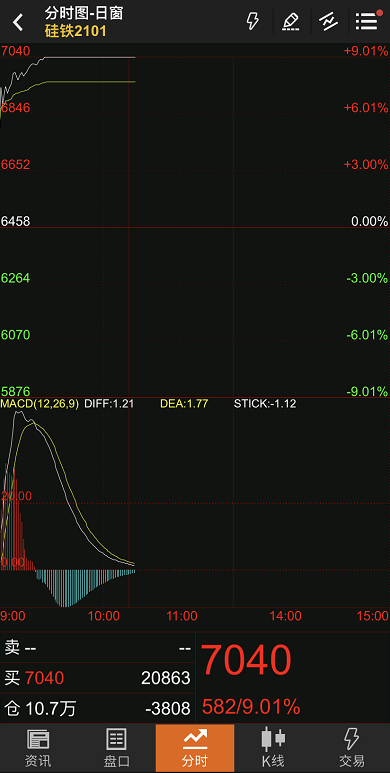Tap the 582/9.01% change value
Image resolution: width=390 pixels, height=773 pixels.
pos(251,707)
